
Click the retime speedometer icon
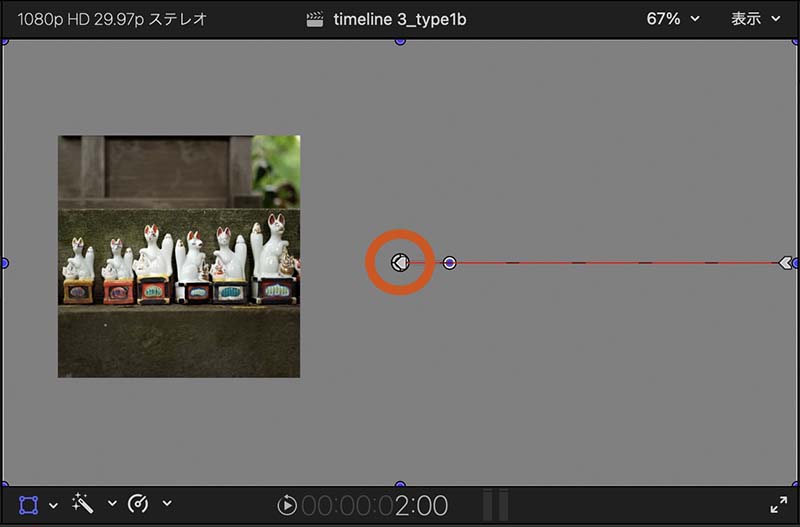point(138,504)
